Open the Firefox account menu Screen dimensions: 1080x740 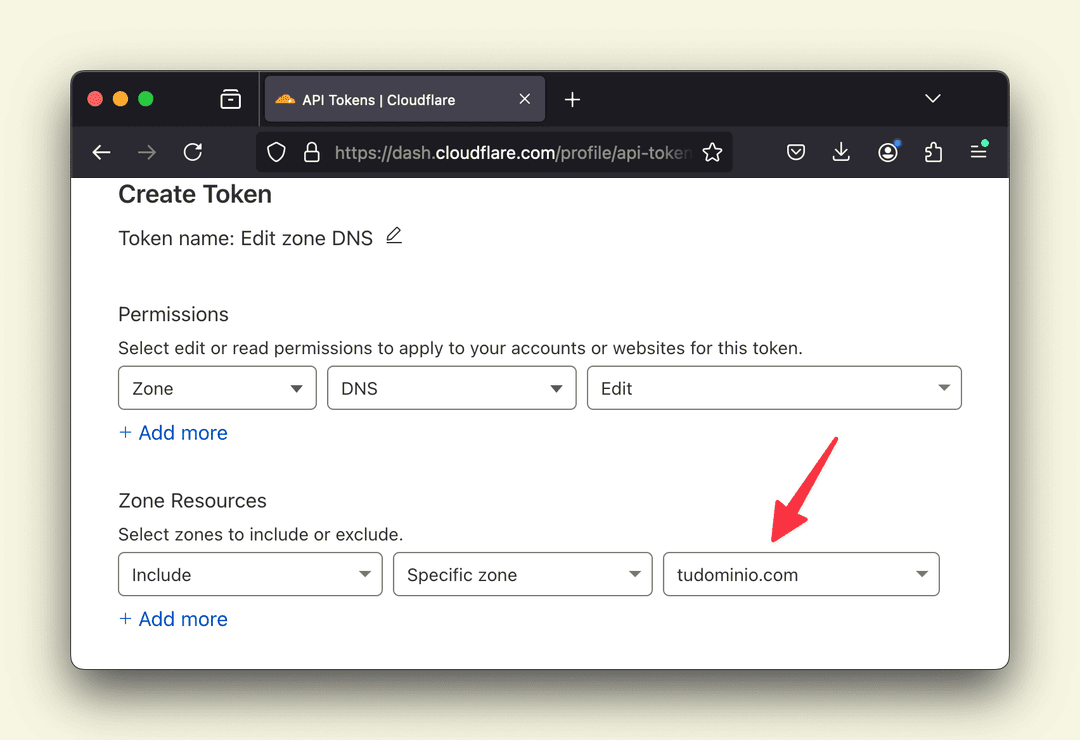tap(888, 152)
